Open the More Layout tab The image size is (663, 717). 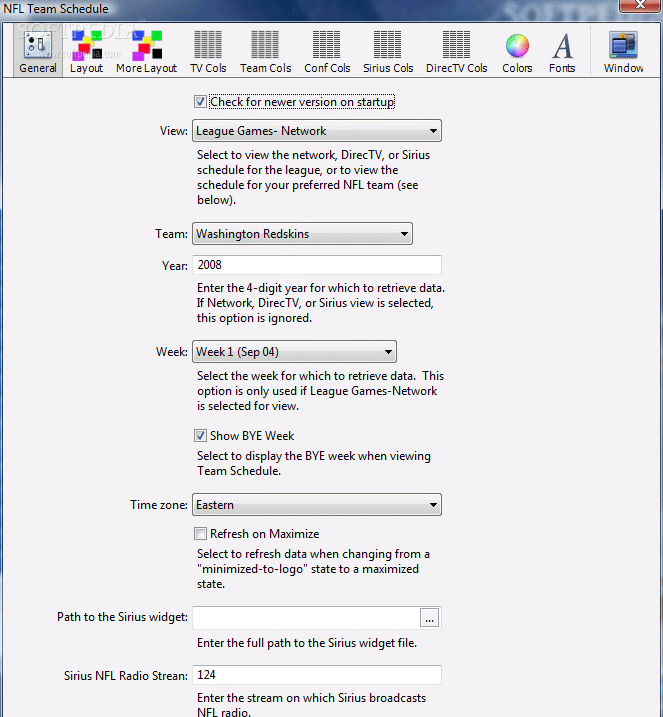pos(146,52)
